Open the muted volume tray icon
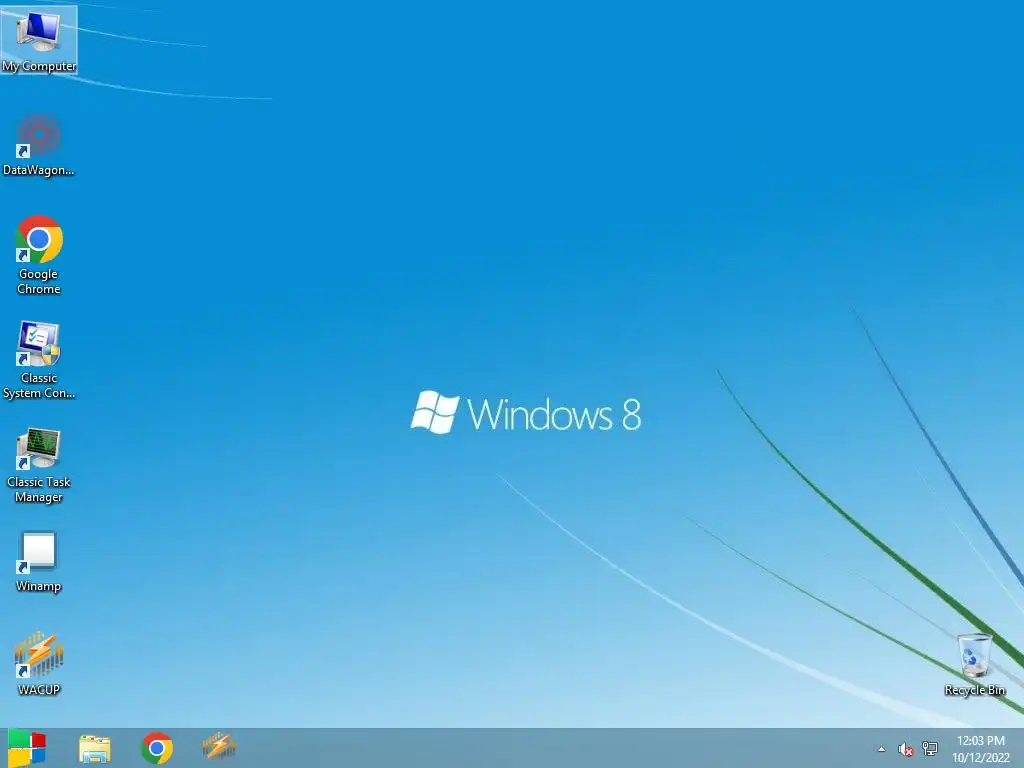 coord(905,749)
